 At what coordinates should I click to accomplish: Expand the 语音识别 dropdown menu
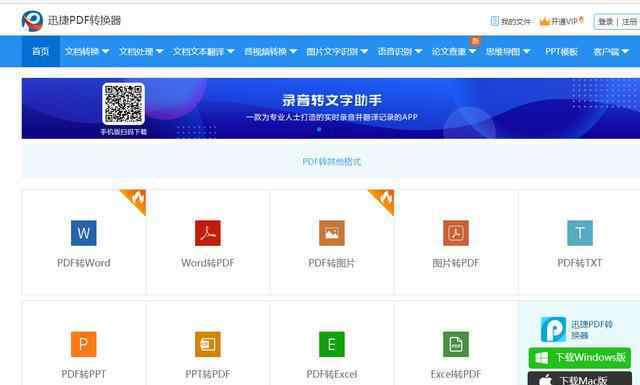point(400,51)
